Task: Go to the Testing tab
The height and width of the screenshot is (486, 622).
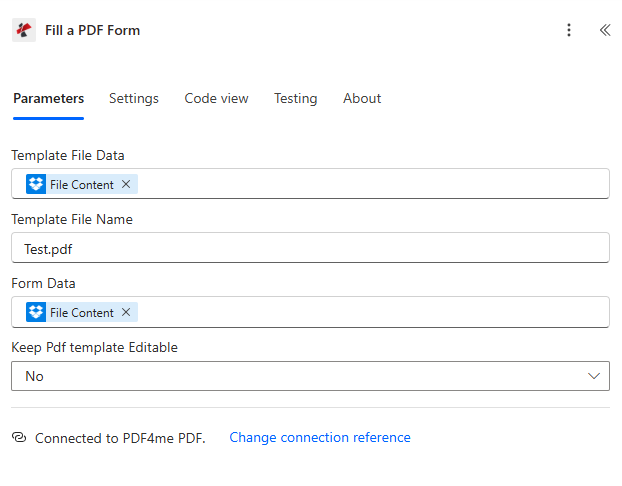Action: (x=296, y=98)
